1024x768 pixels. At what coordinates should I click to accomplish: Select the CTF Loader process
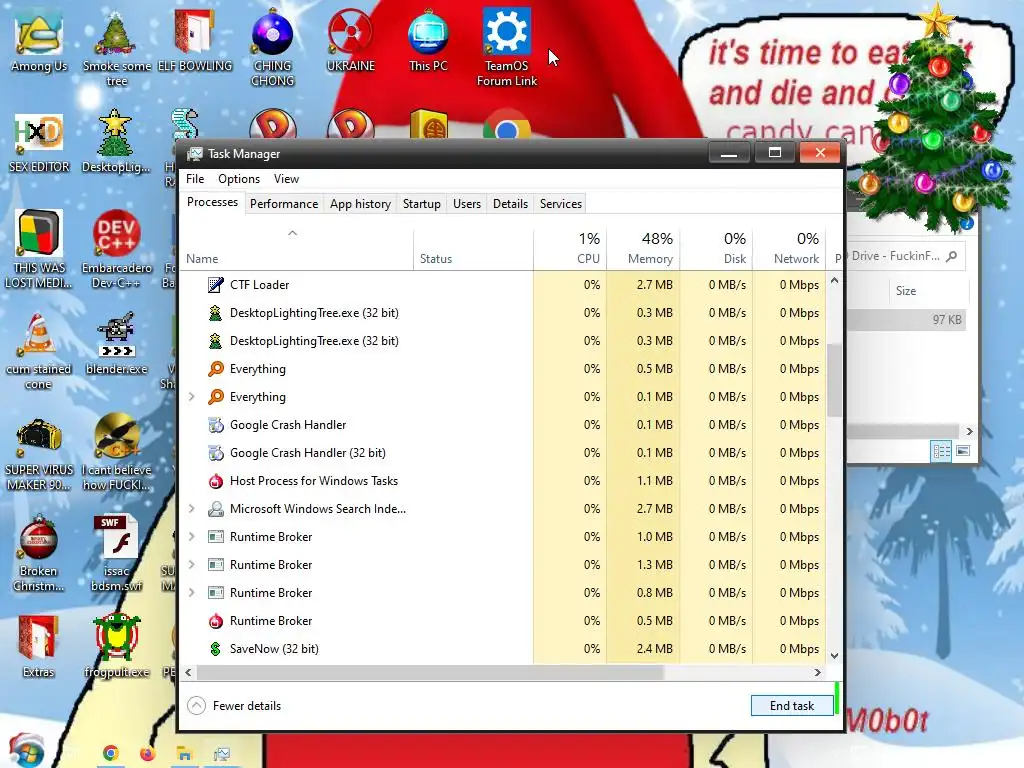coord(503,285)
